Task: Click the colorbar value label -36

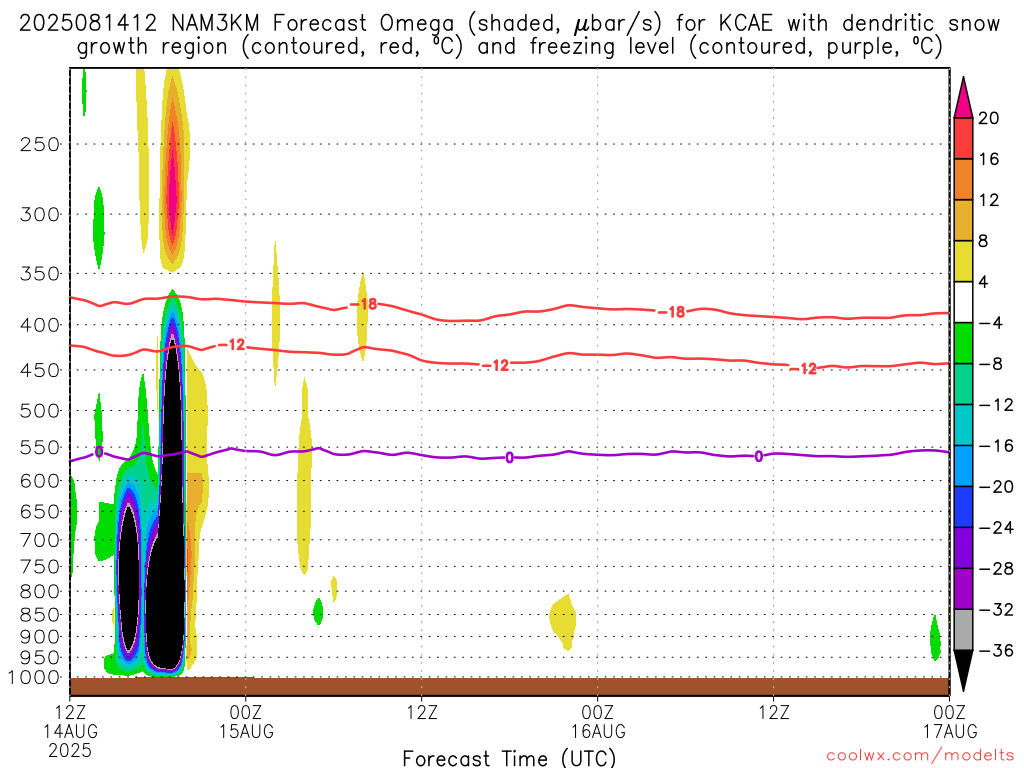Action: point(996,650)
